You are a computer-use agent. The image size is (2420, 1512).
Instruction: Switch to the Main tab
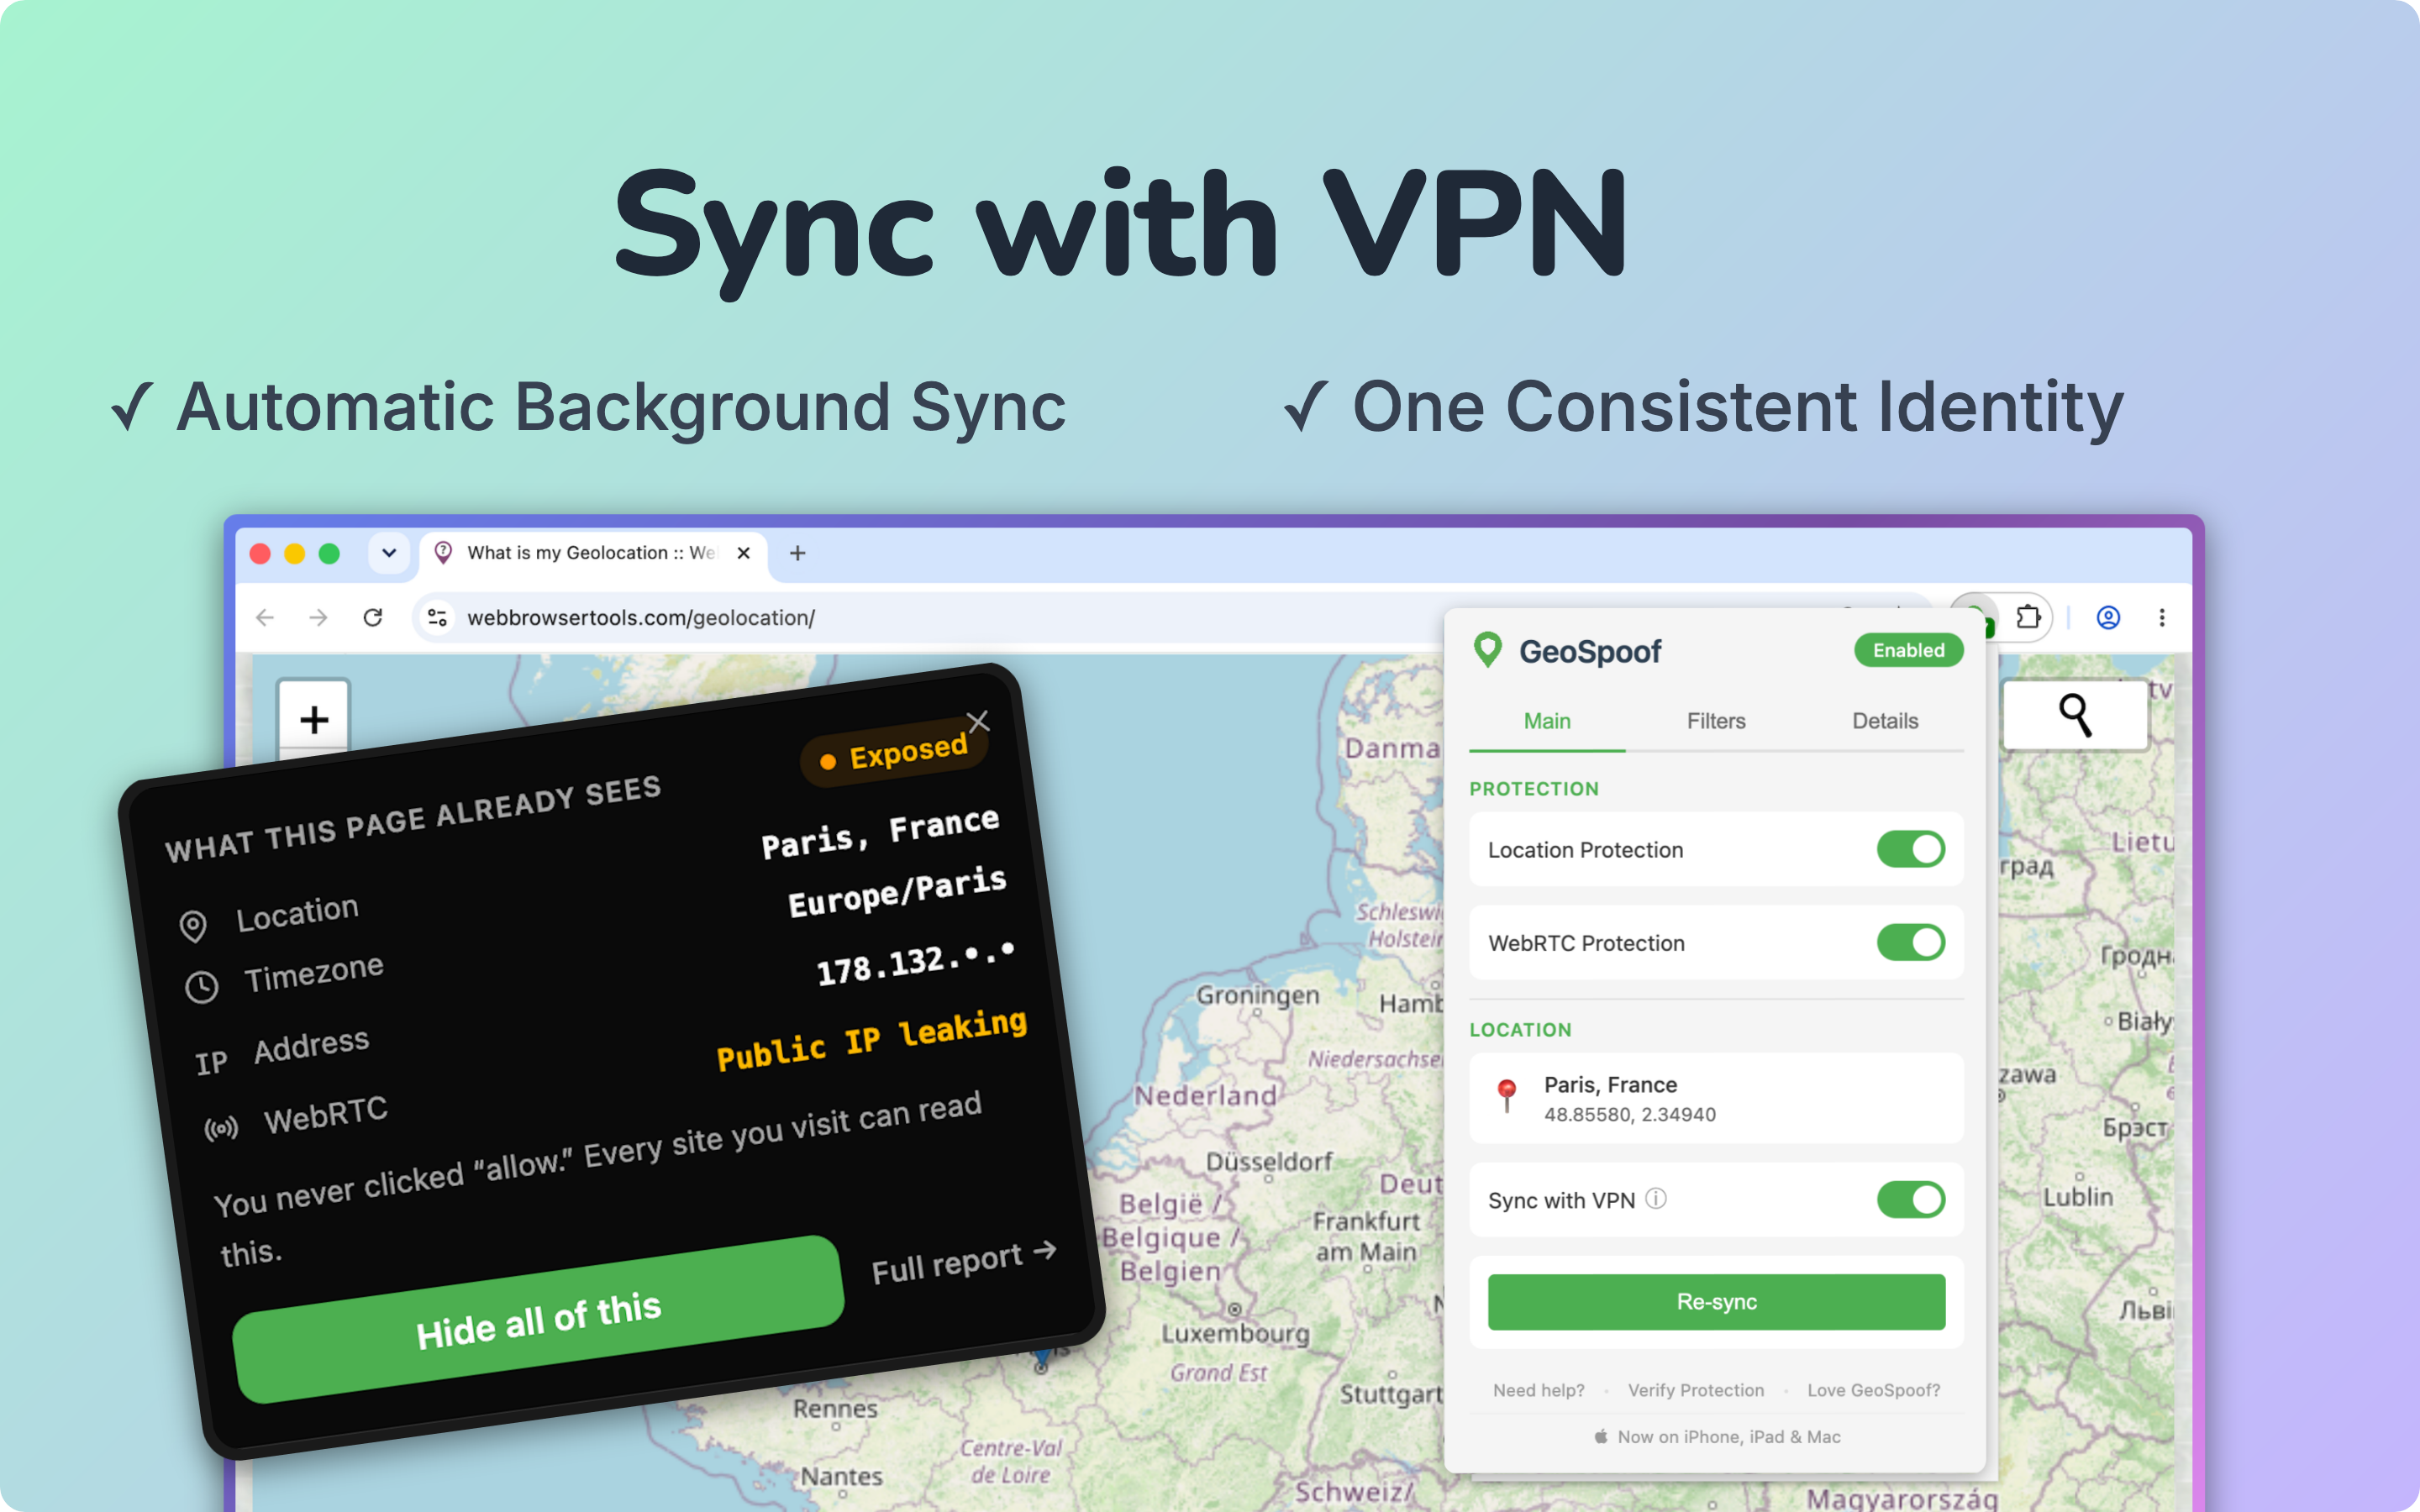pos(1547,721)
